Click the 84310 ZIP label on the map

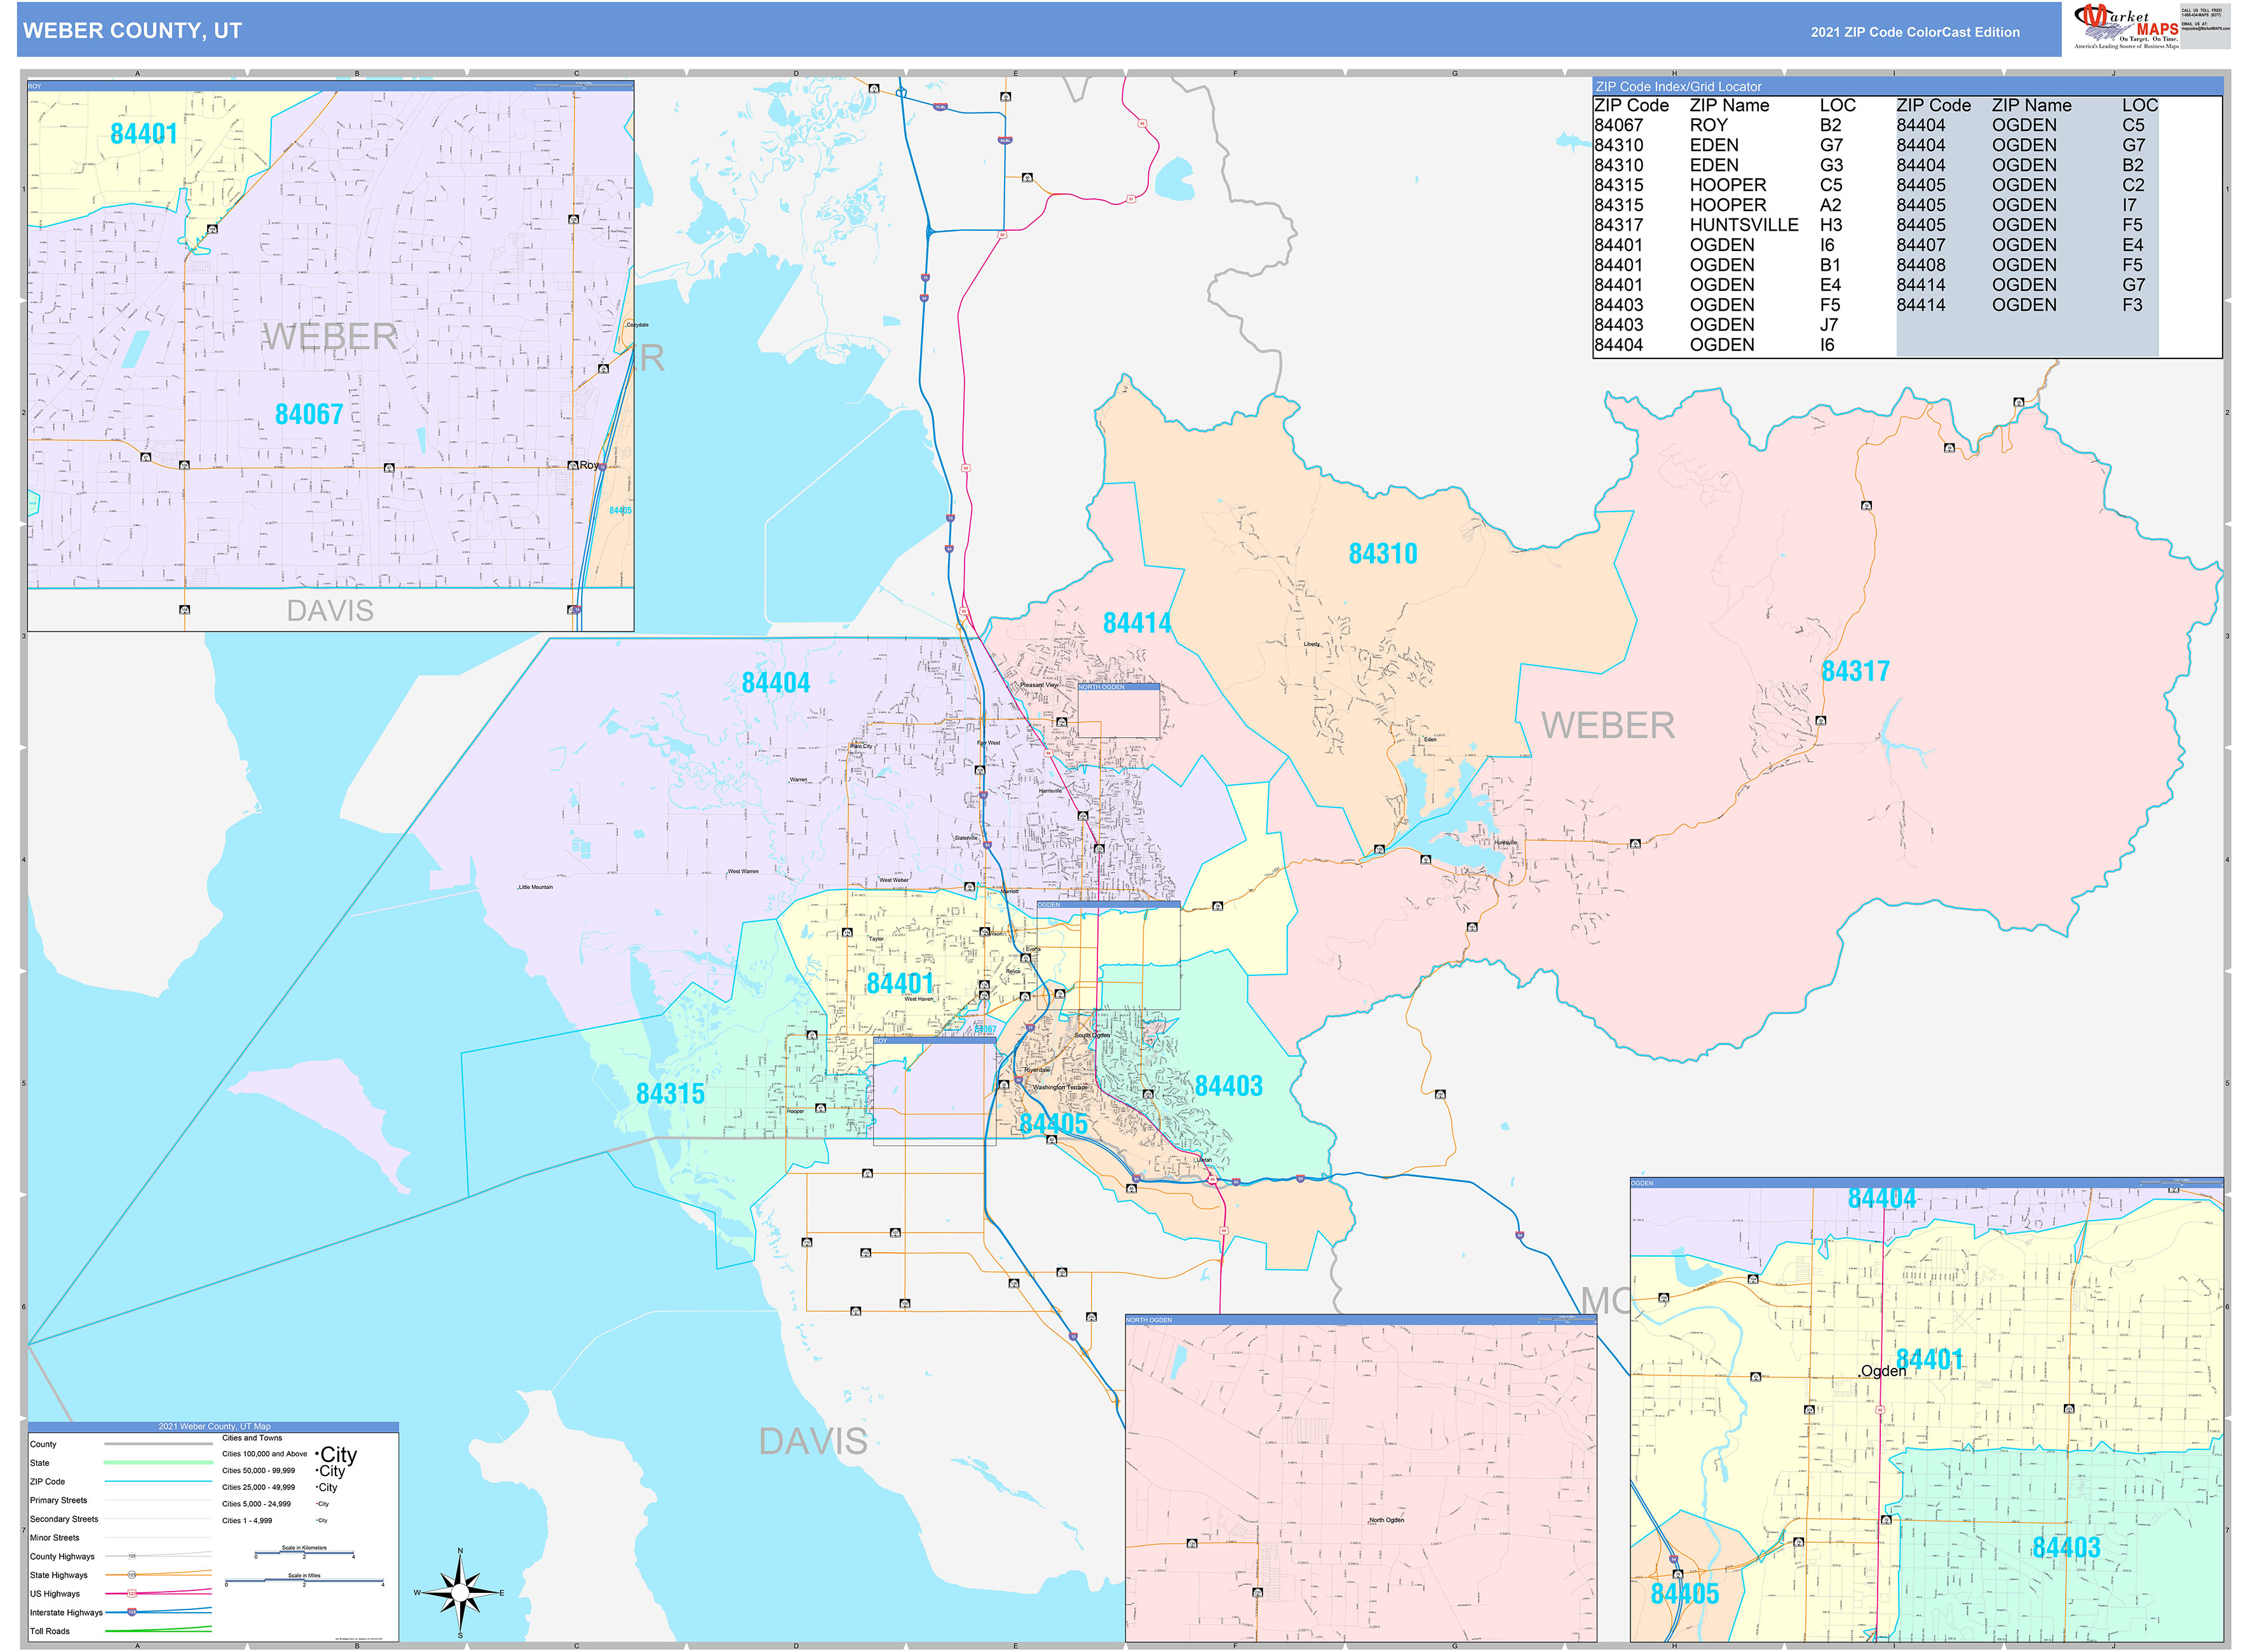pyautogui.click(x=1382, y=554)
